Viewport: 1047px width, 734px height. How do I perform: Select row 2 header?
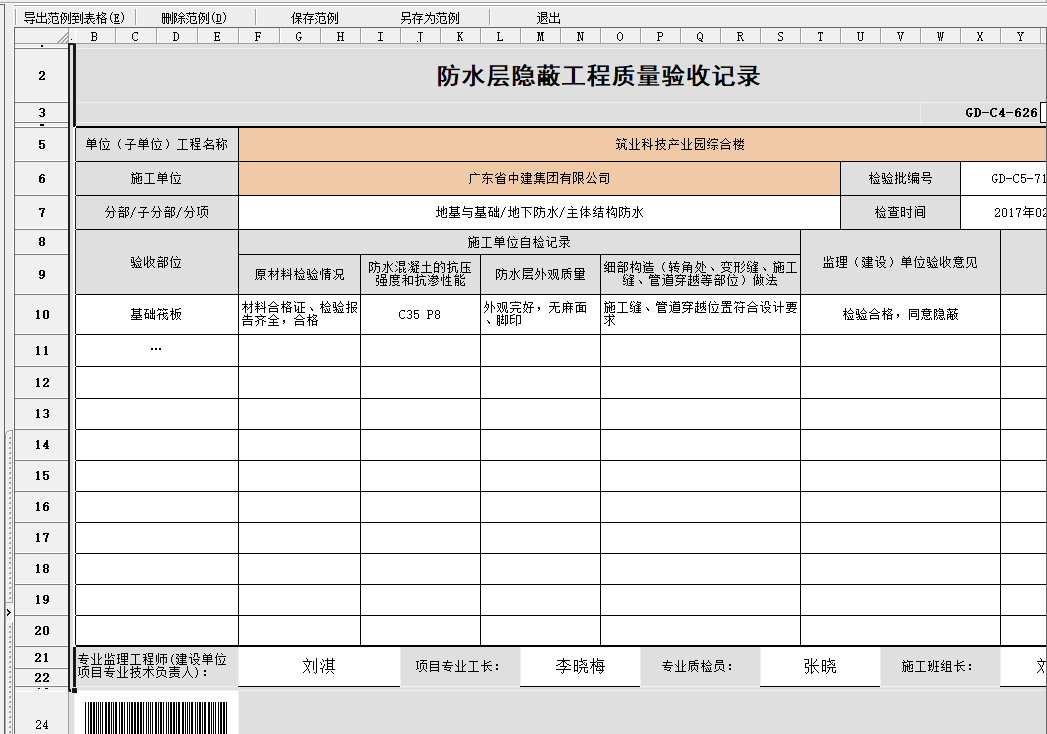point(42,75)
